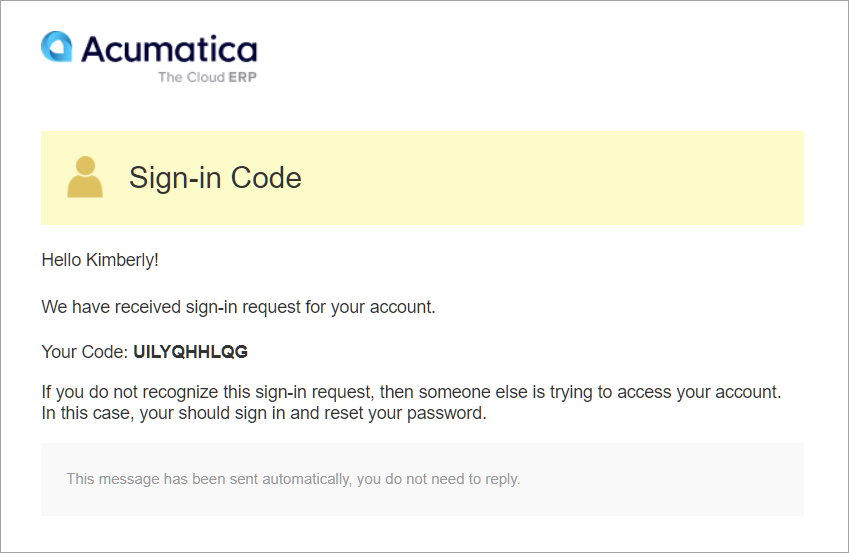849x553 pixels.
Task: Click the "We have received sign-in request" sentence
Action: 238,307
